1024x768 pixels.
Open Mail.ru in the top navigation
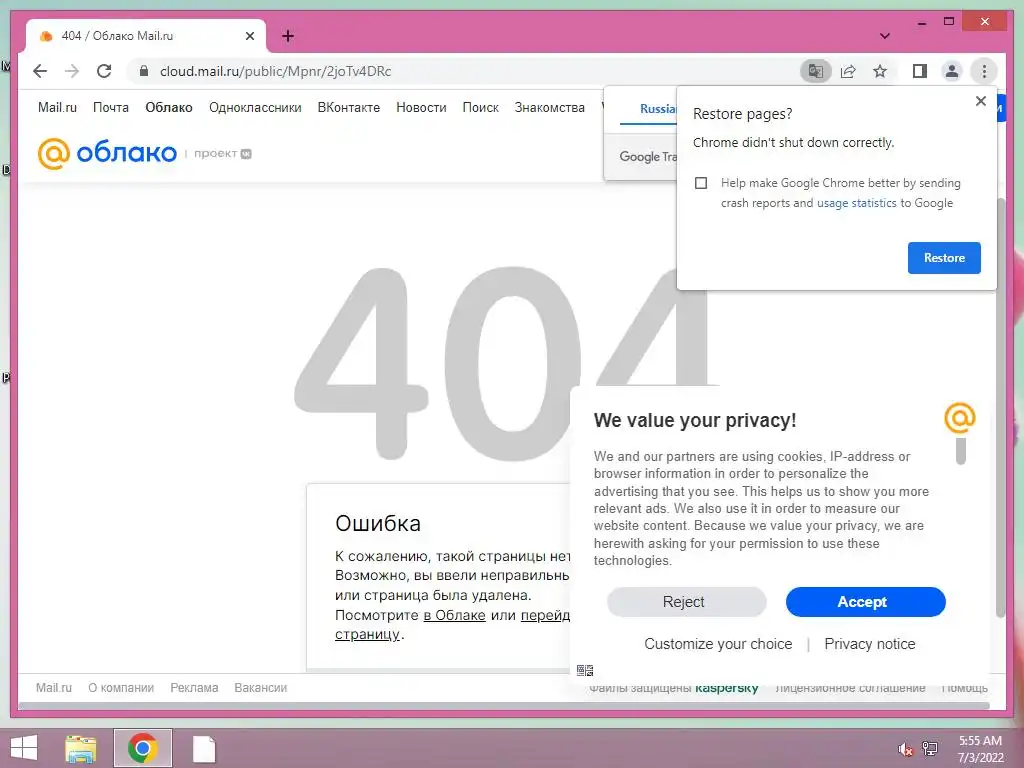[57, 108]
